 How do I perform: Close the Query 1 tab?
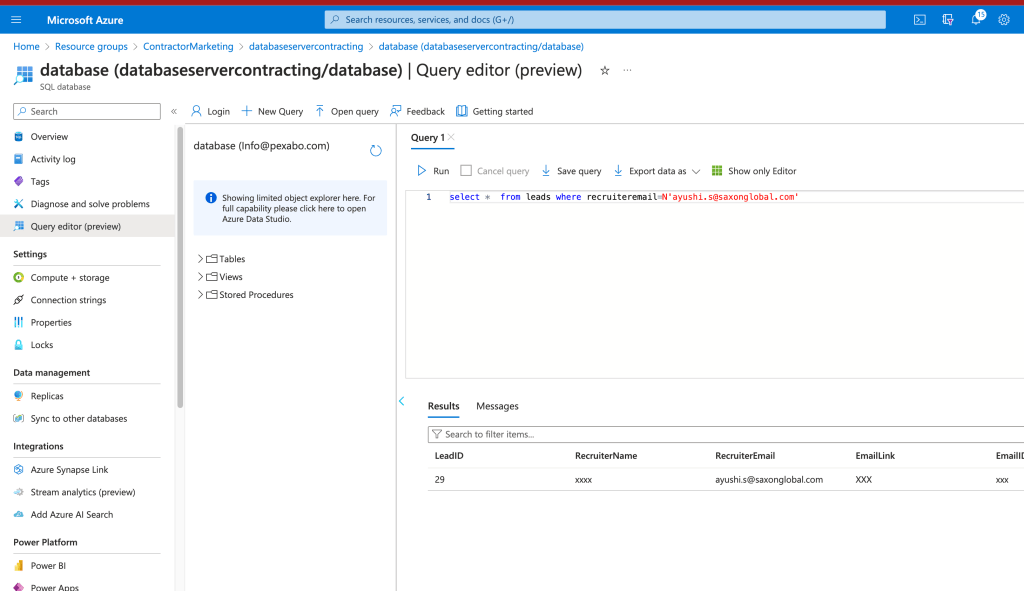pyautogui.click(x=451, y=137)
